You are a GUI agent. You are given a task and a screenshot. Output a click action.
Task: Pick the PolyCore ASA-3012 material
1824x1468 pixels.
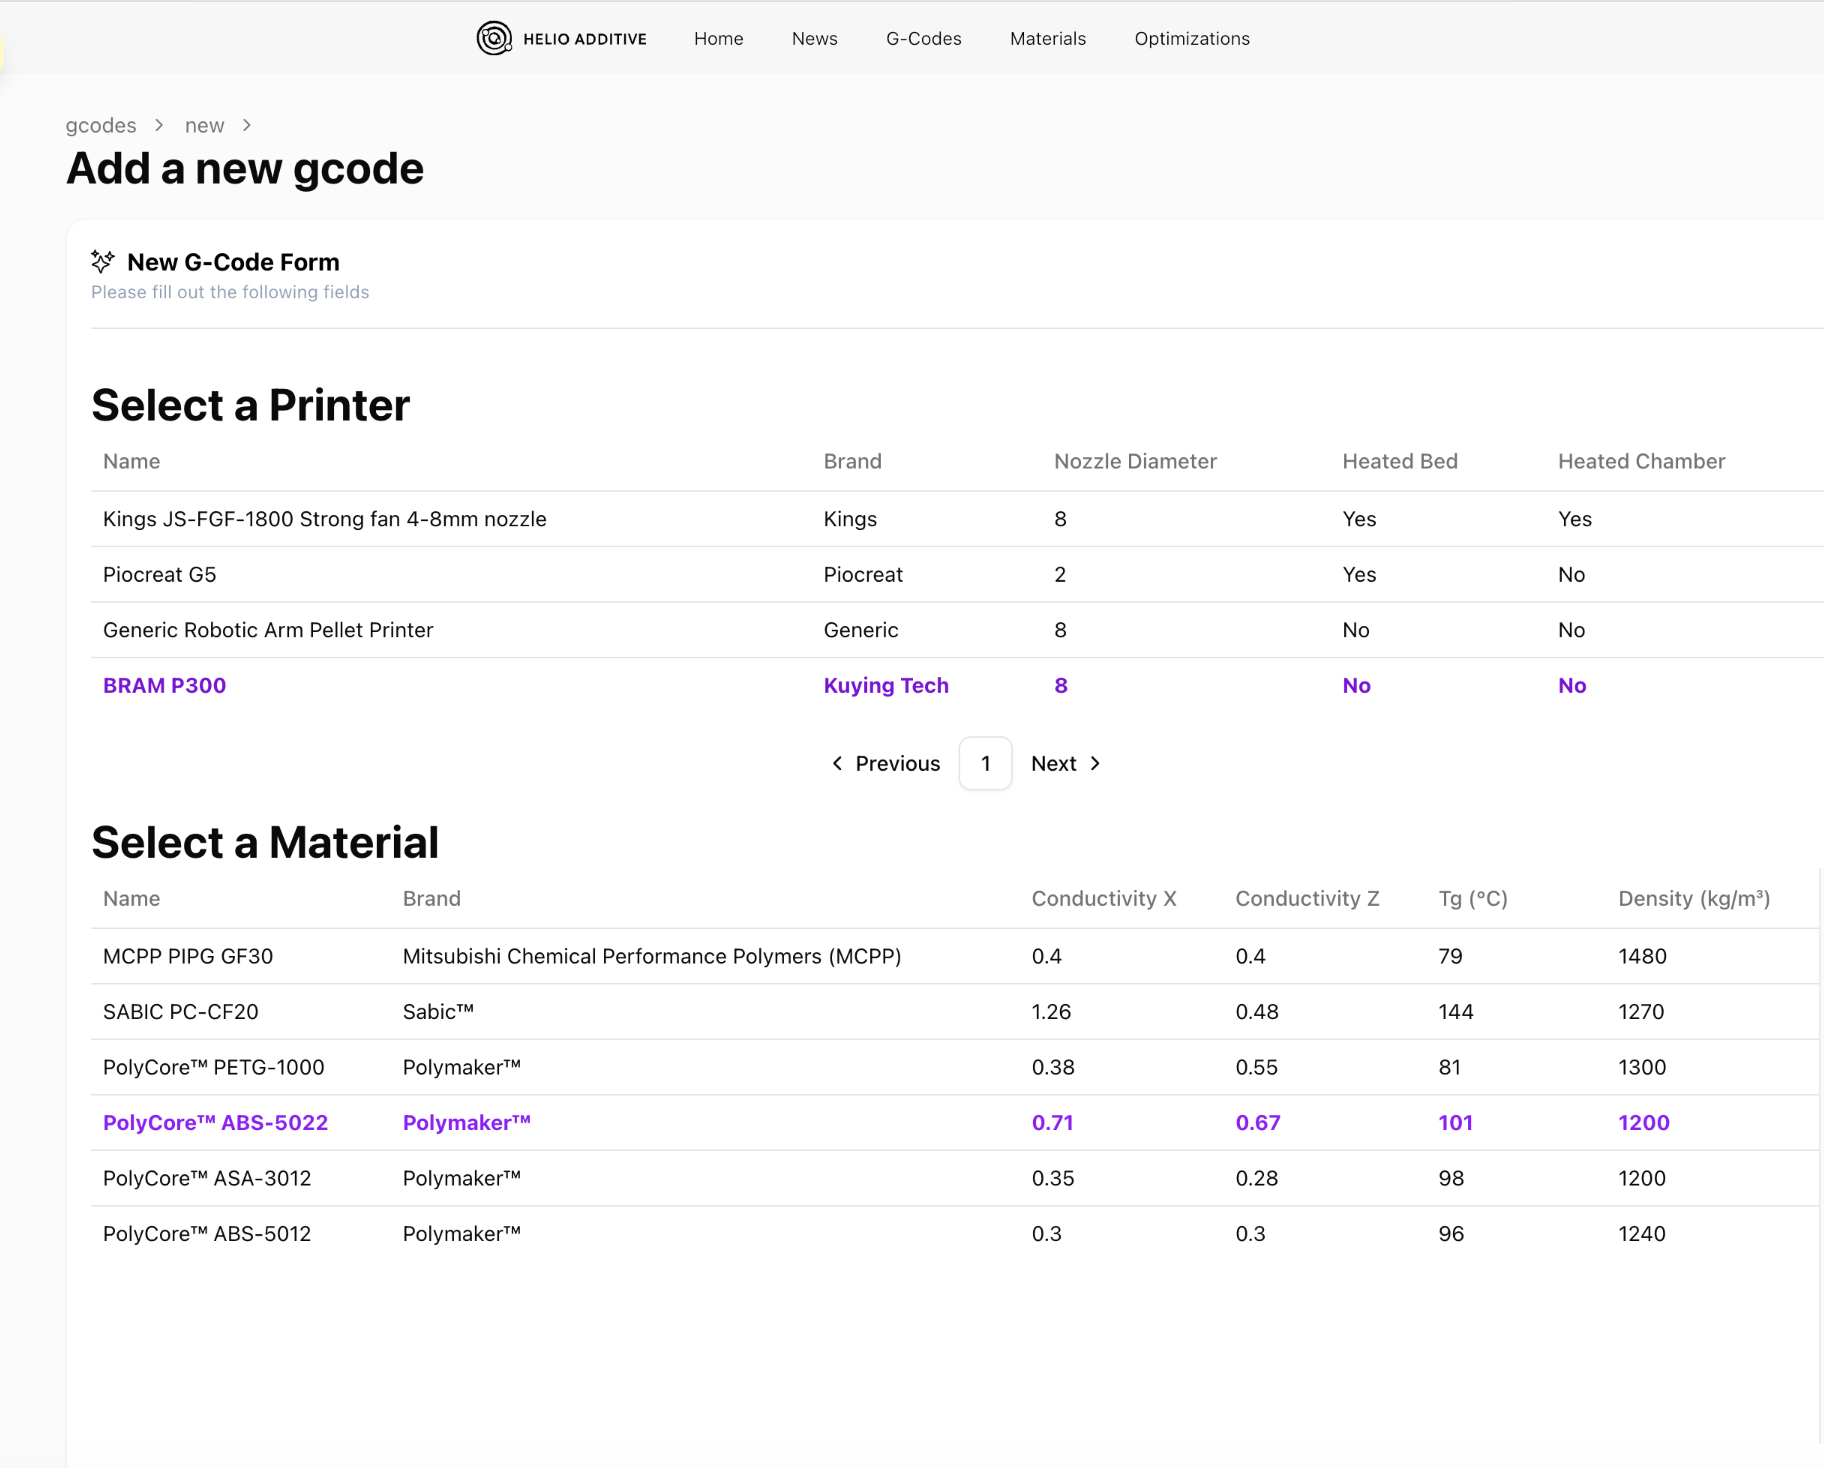click(954, 1178)
